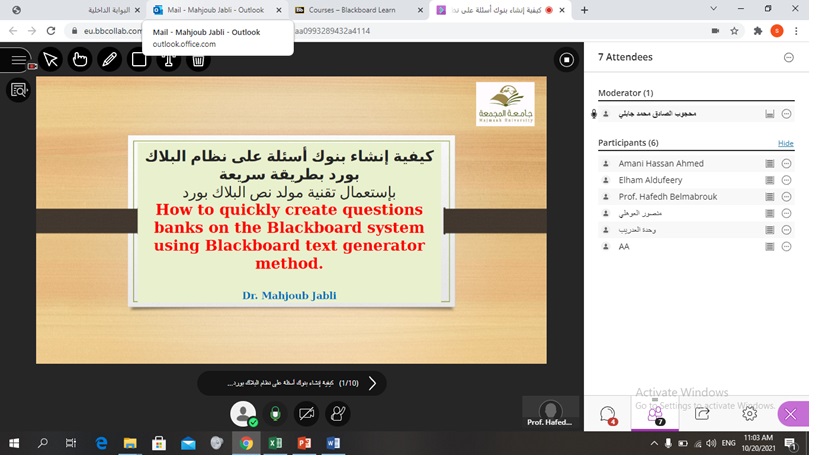Open controls for Amani Hassan Ahmed
The image size is (819, 460).
tap(786, 163)
